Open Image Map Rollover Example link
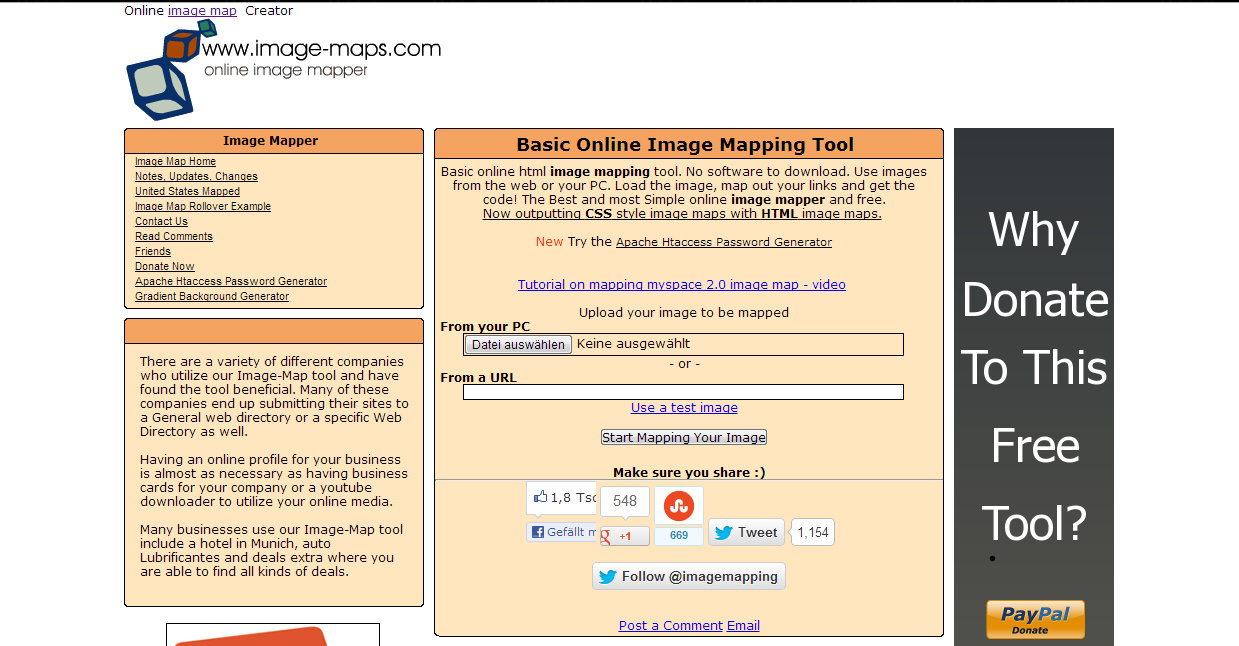The image size is (1239, 646). 203,206
